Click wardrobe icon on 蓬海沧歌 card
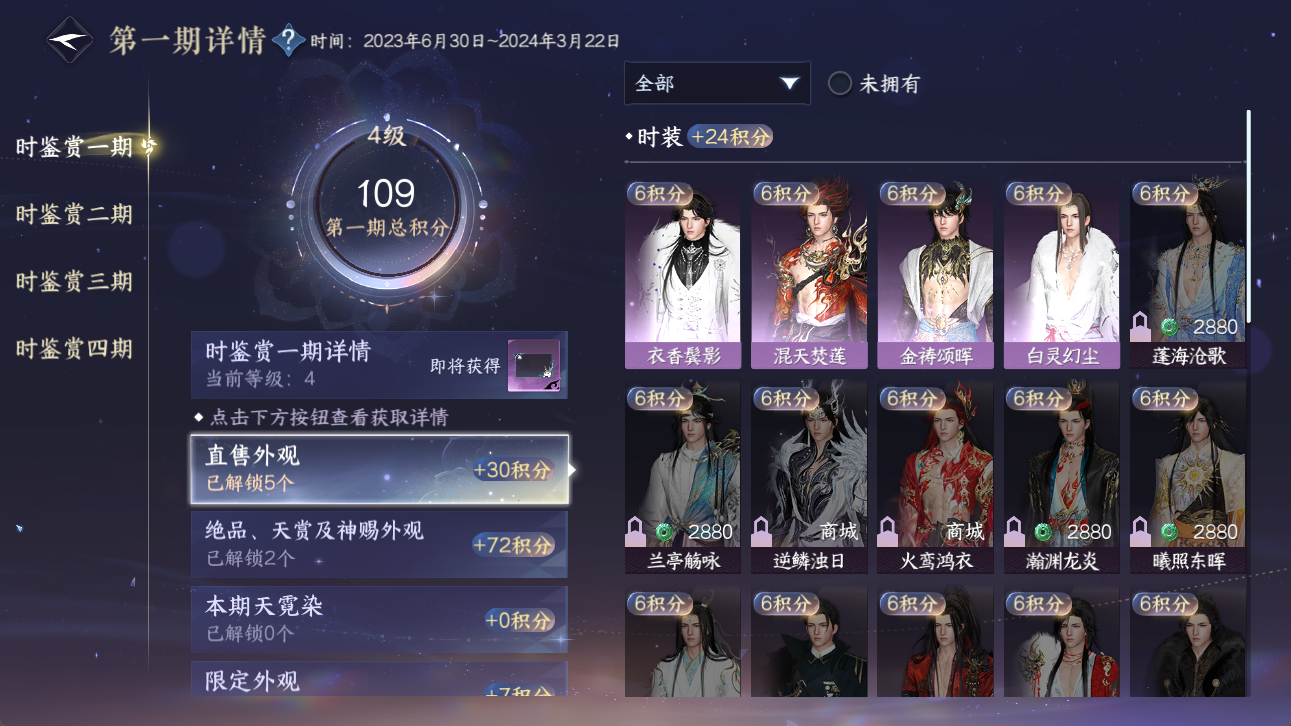The image size is (1291, 726). [x=1139, y=326]
